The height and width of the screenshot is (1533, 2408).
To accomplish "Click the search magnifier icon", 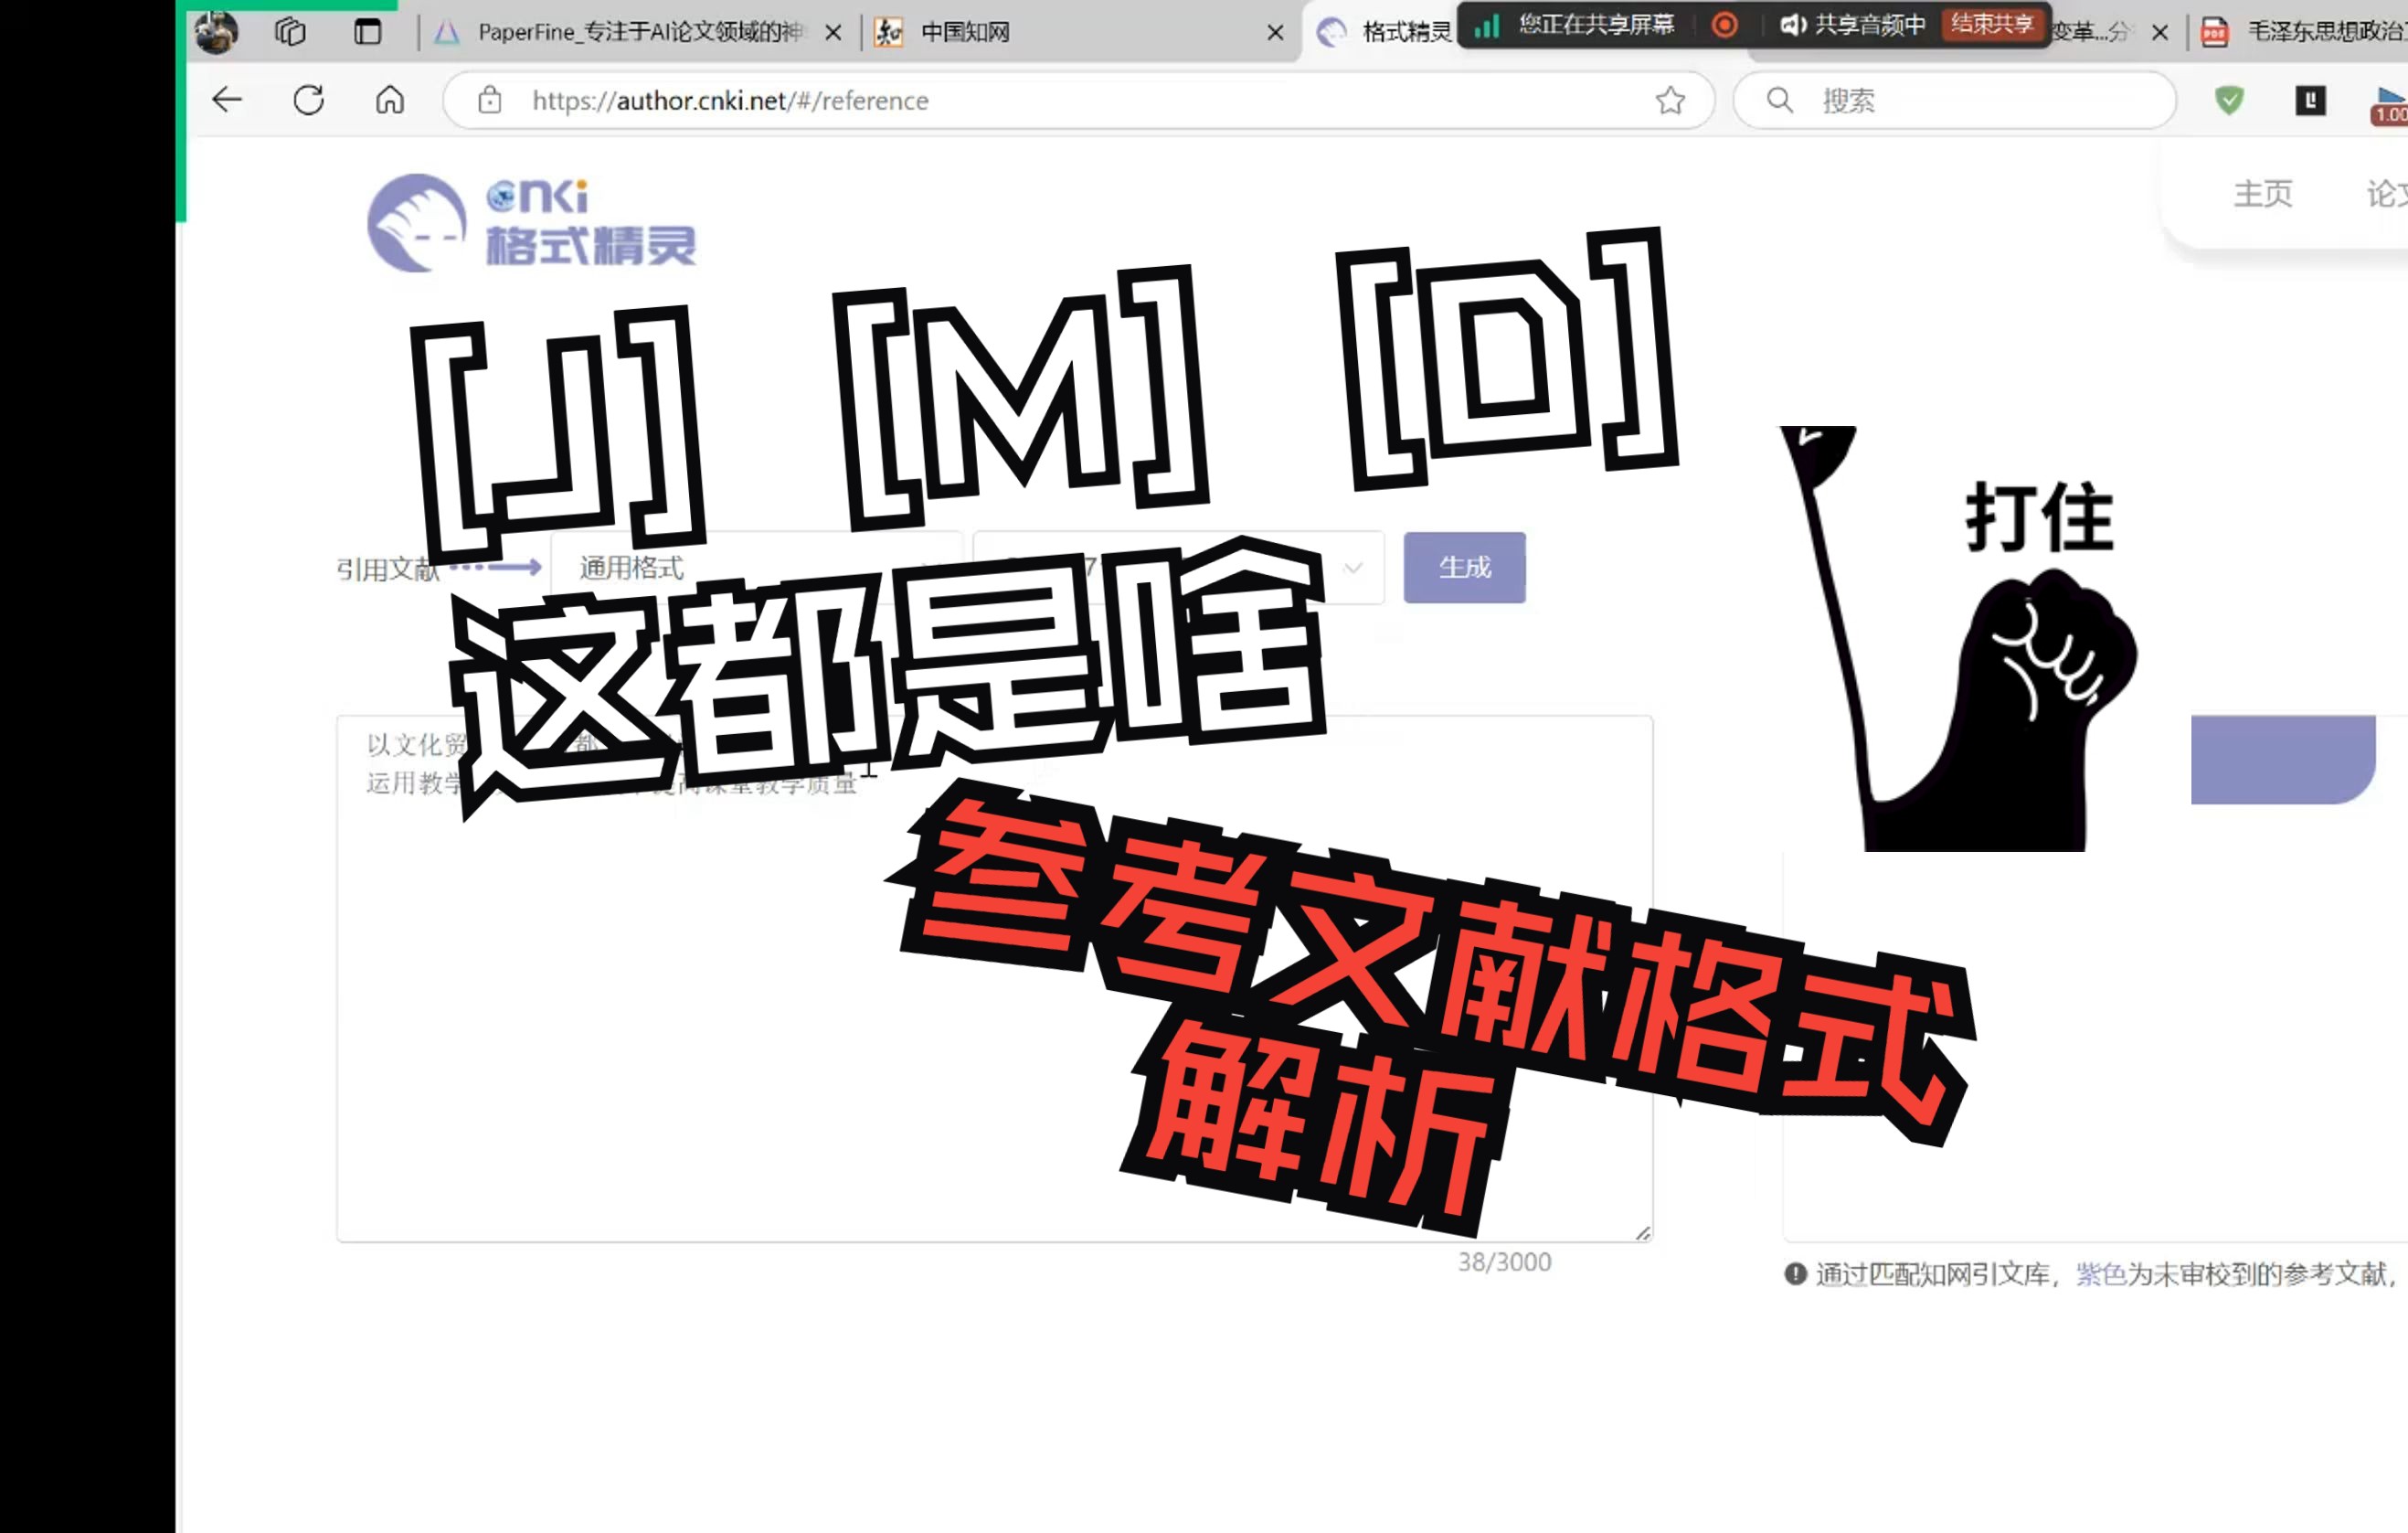I will [x=1779, y=99].
